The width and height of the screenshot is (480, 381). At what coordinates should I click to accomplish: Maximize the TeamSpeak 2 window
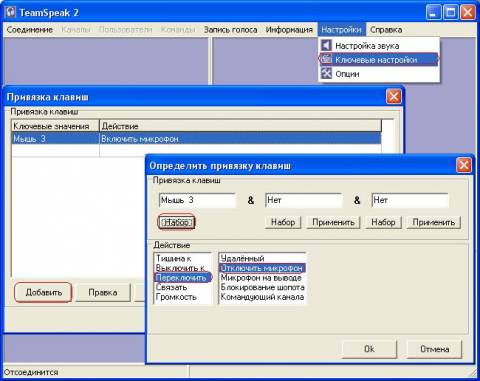point(450,13)
